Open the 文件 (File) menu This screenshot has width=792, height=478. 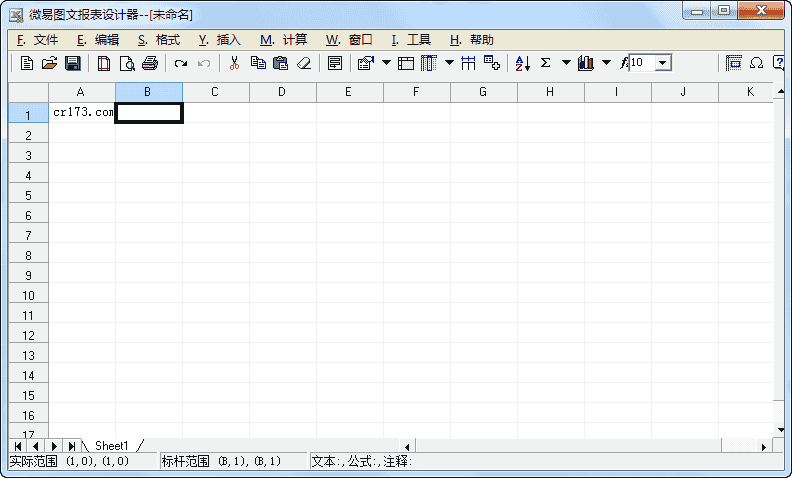pyautogui.click(x=38, y=40)
